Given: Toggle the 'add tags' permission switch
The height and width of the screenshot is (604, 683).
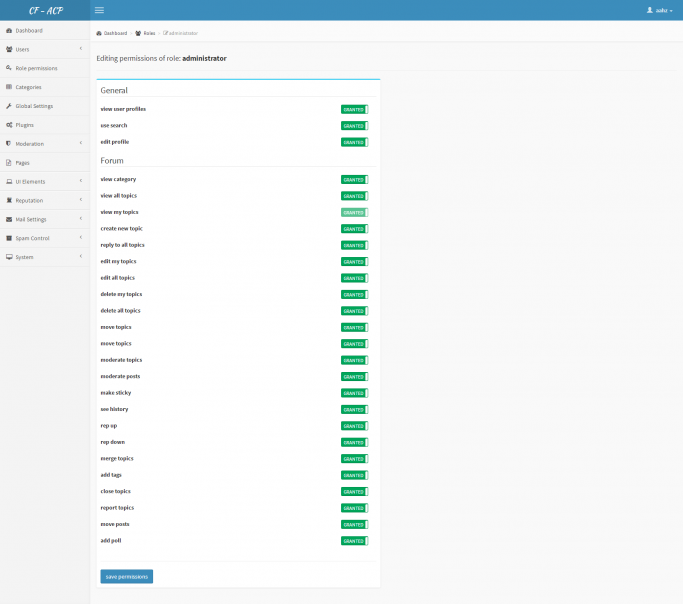Looking at the screenshot, I should tap(355, 475).
